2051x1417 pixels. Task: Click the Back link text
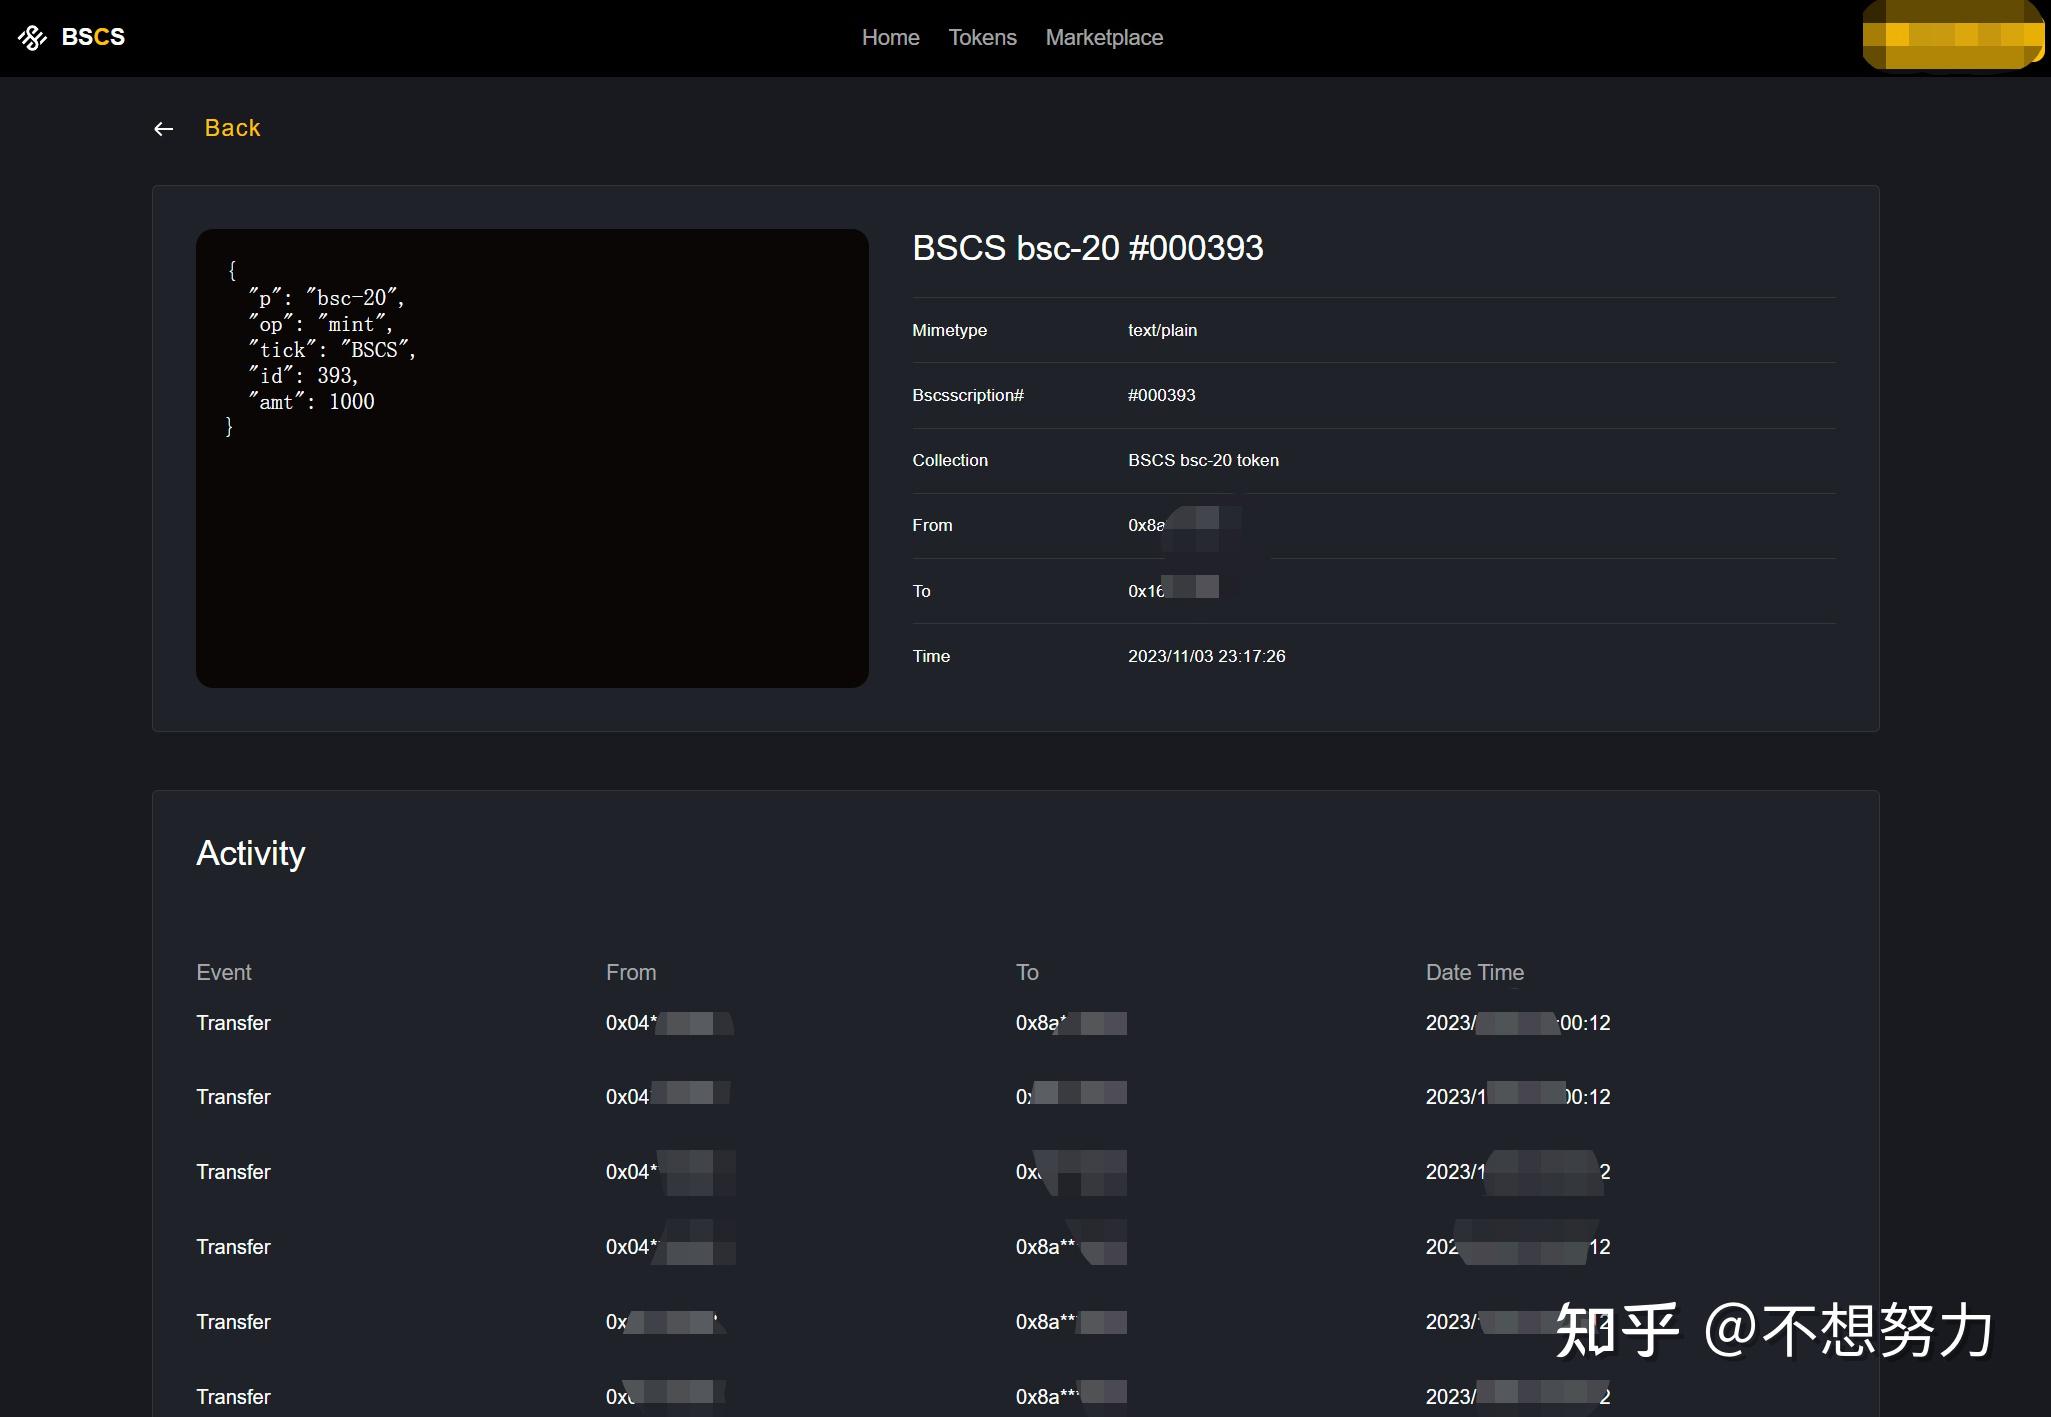(232, 128)
